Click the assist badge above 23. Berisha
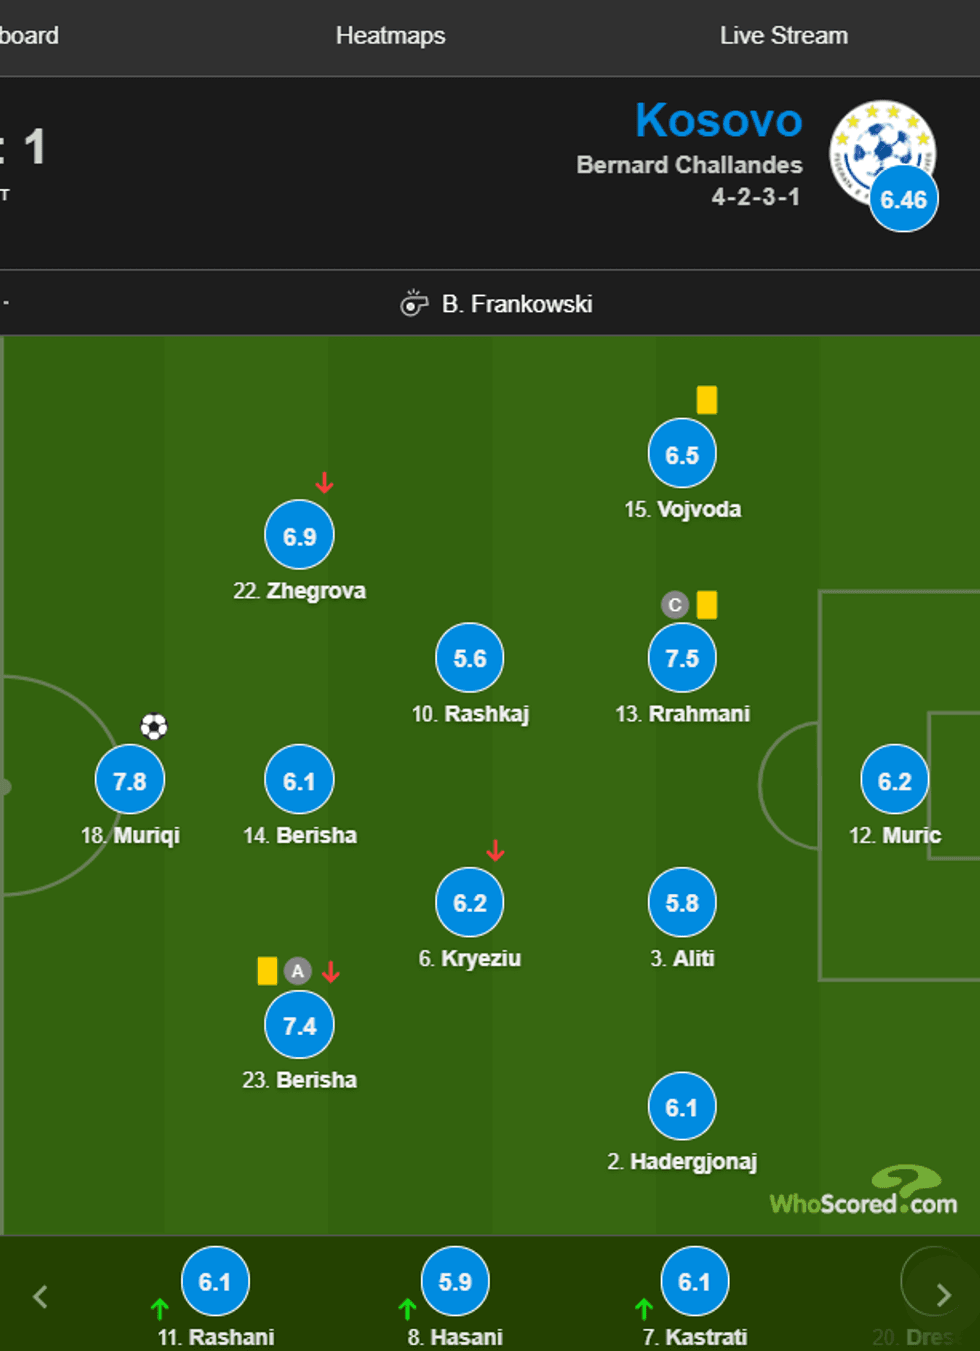Image resolution: width=980 pixels, height=1351 pixels. click(x=297, y=971)
